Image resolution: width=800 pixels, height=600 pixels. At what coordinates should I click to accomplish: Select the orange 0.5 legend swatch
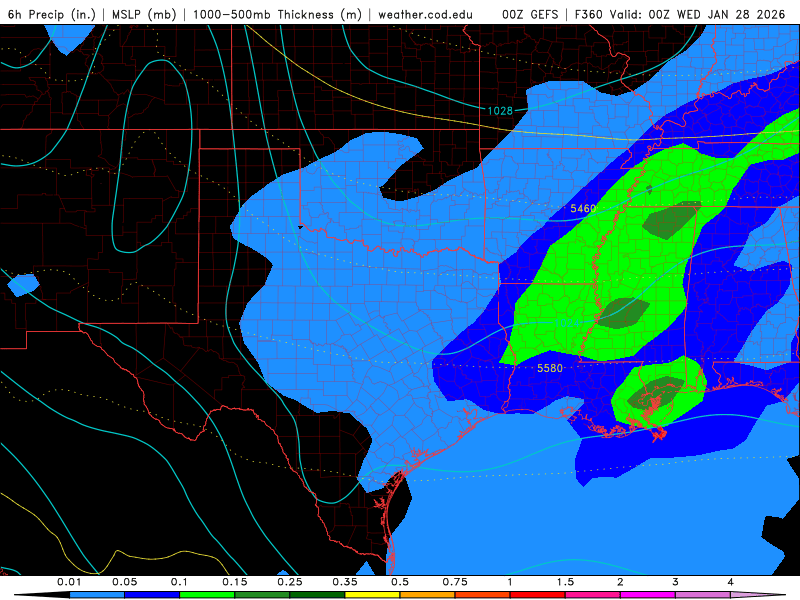pyautogui.click(x=428, y=595)
